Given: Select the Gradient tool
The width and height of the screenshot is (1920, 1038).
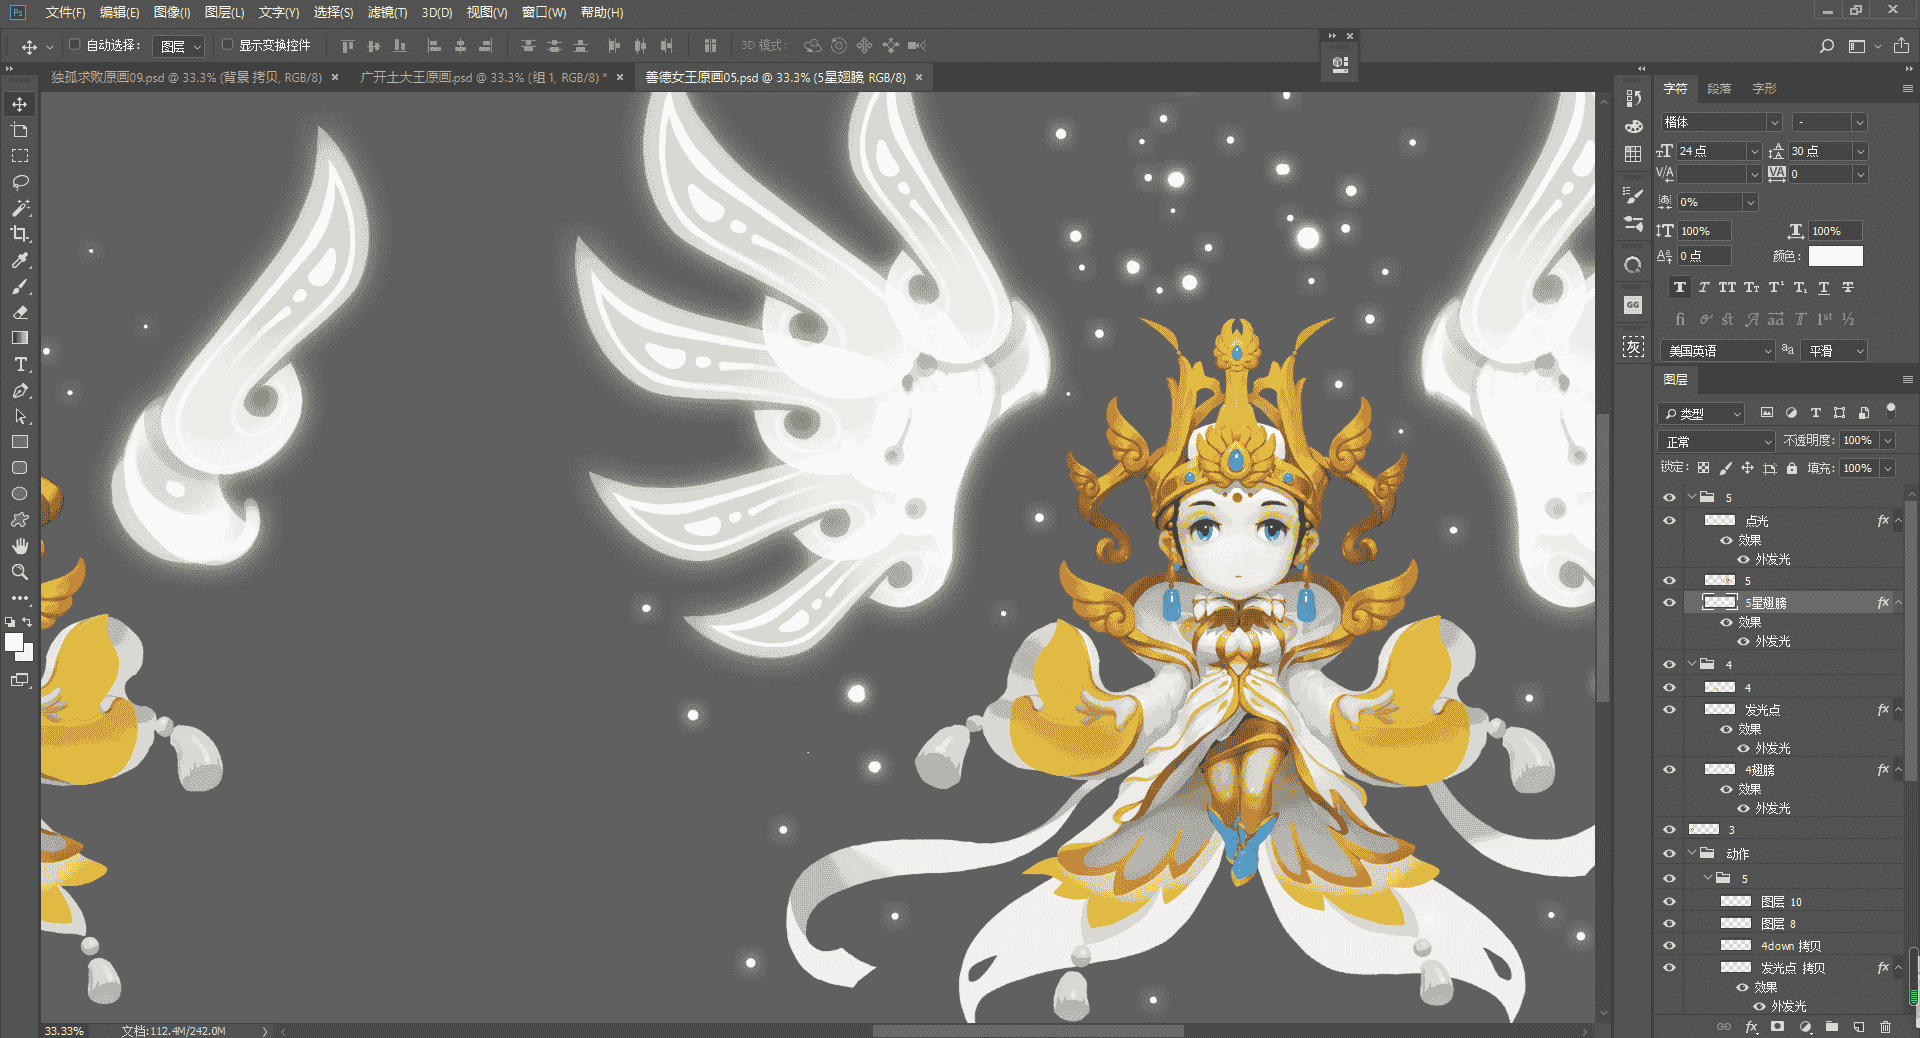Looking at the screenshot, I should 20,338.
